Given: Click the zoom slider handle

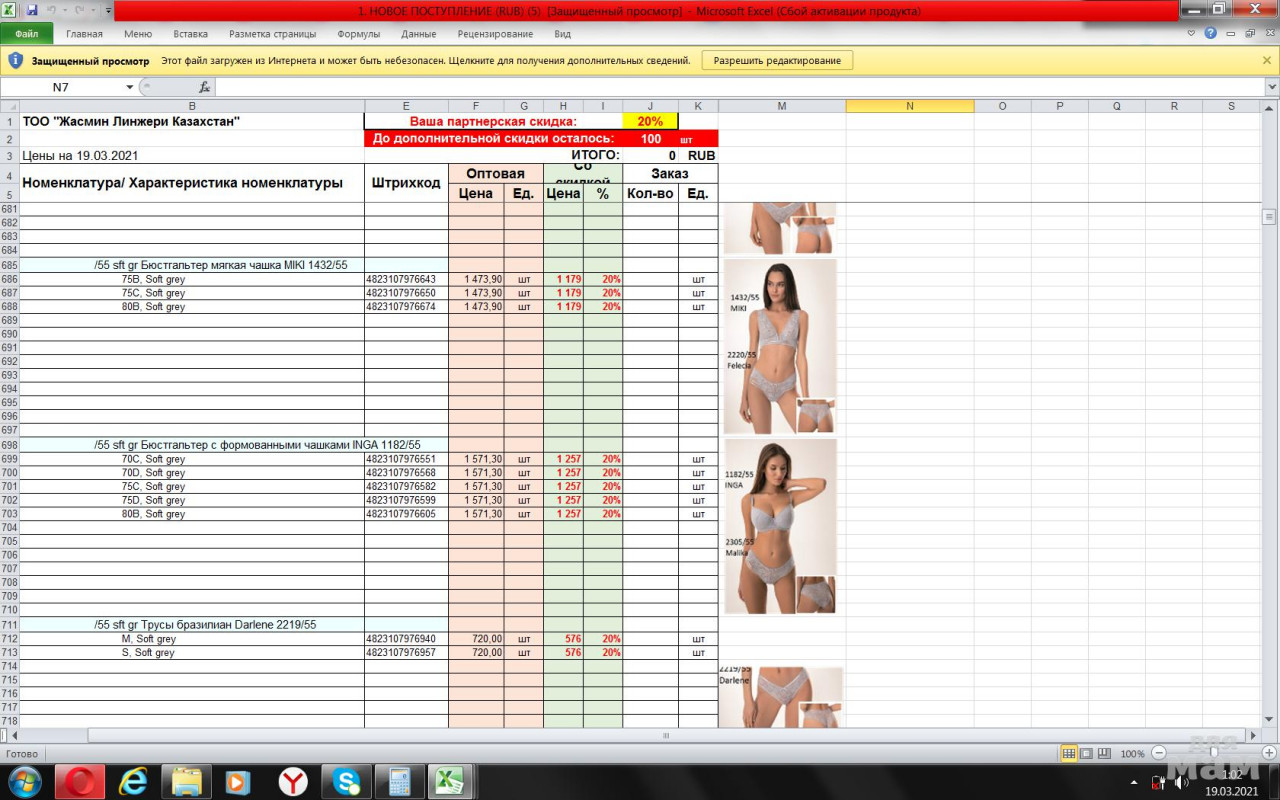Looking at the screenshot, I should pos(1214,753).
